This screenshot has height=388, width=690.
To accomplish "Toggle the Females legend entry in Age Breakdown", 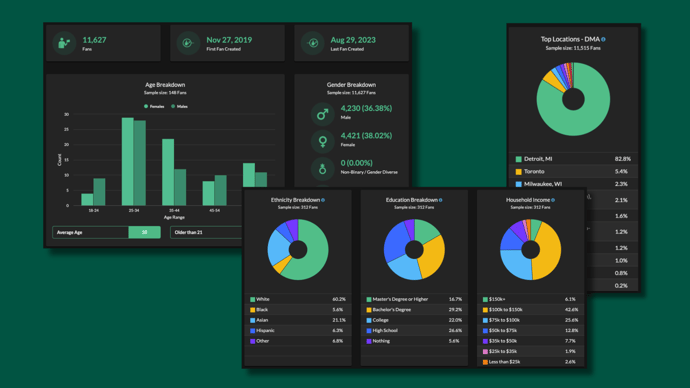I will click(x=154, y=106).
